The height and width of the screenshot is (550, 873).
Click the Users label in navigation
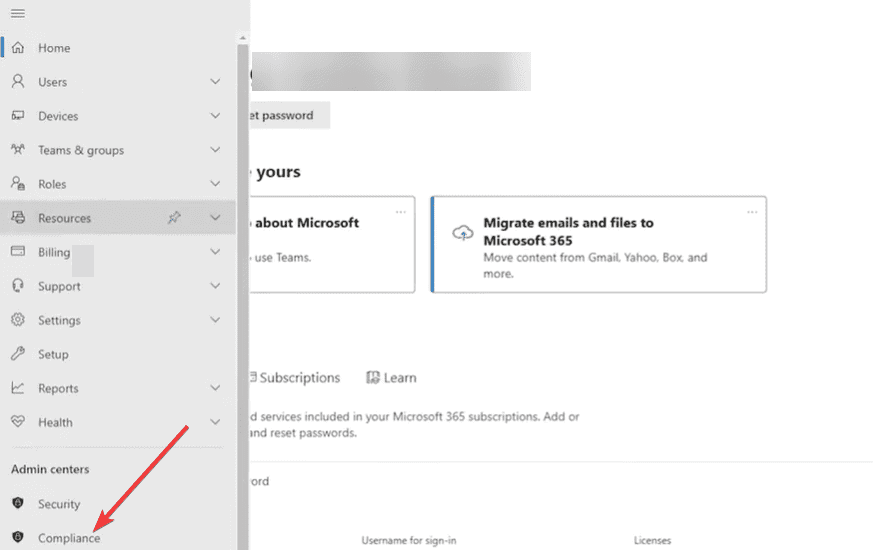[x=52, y=82]
